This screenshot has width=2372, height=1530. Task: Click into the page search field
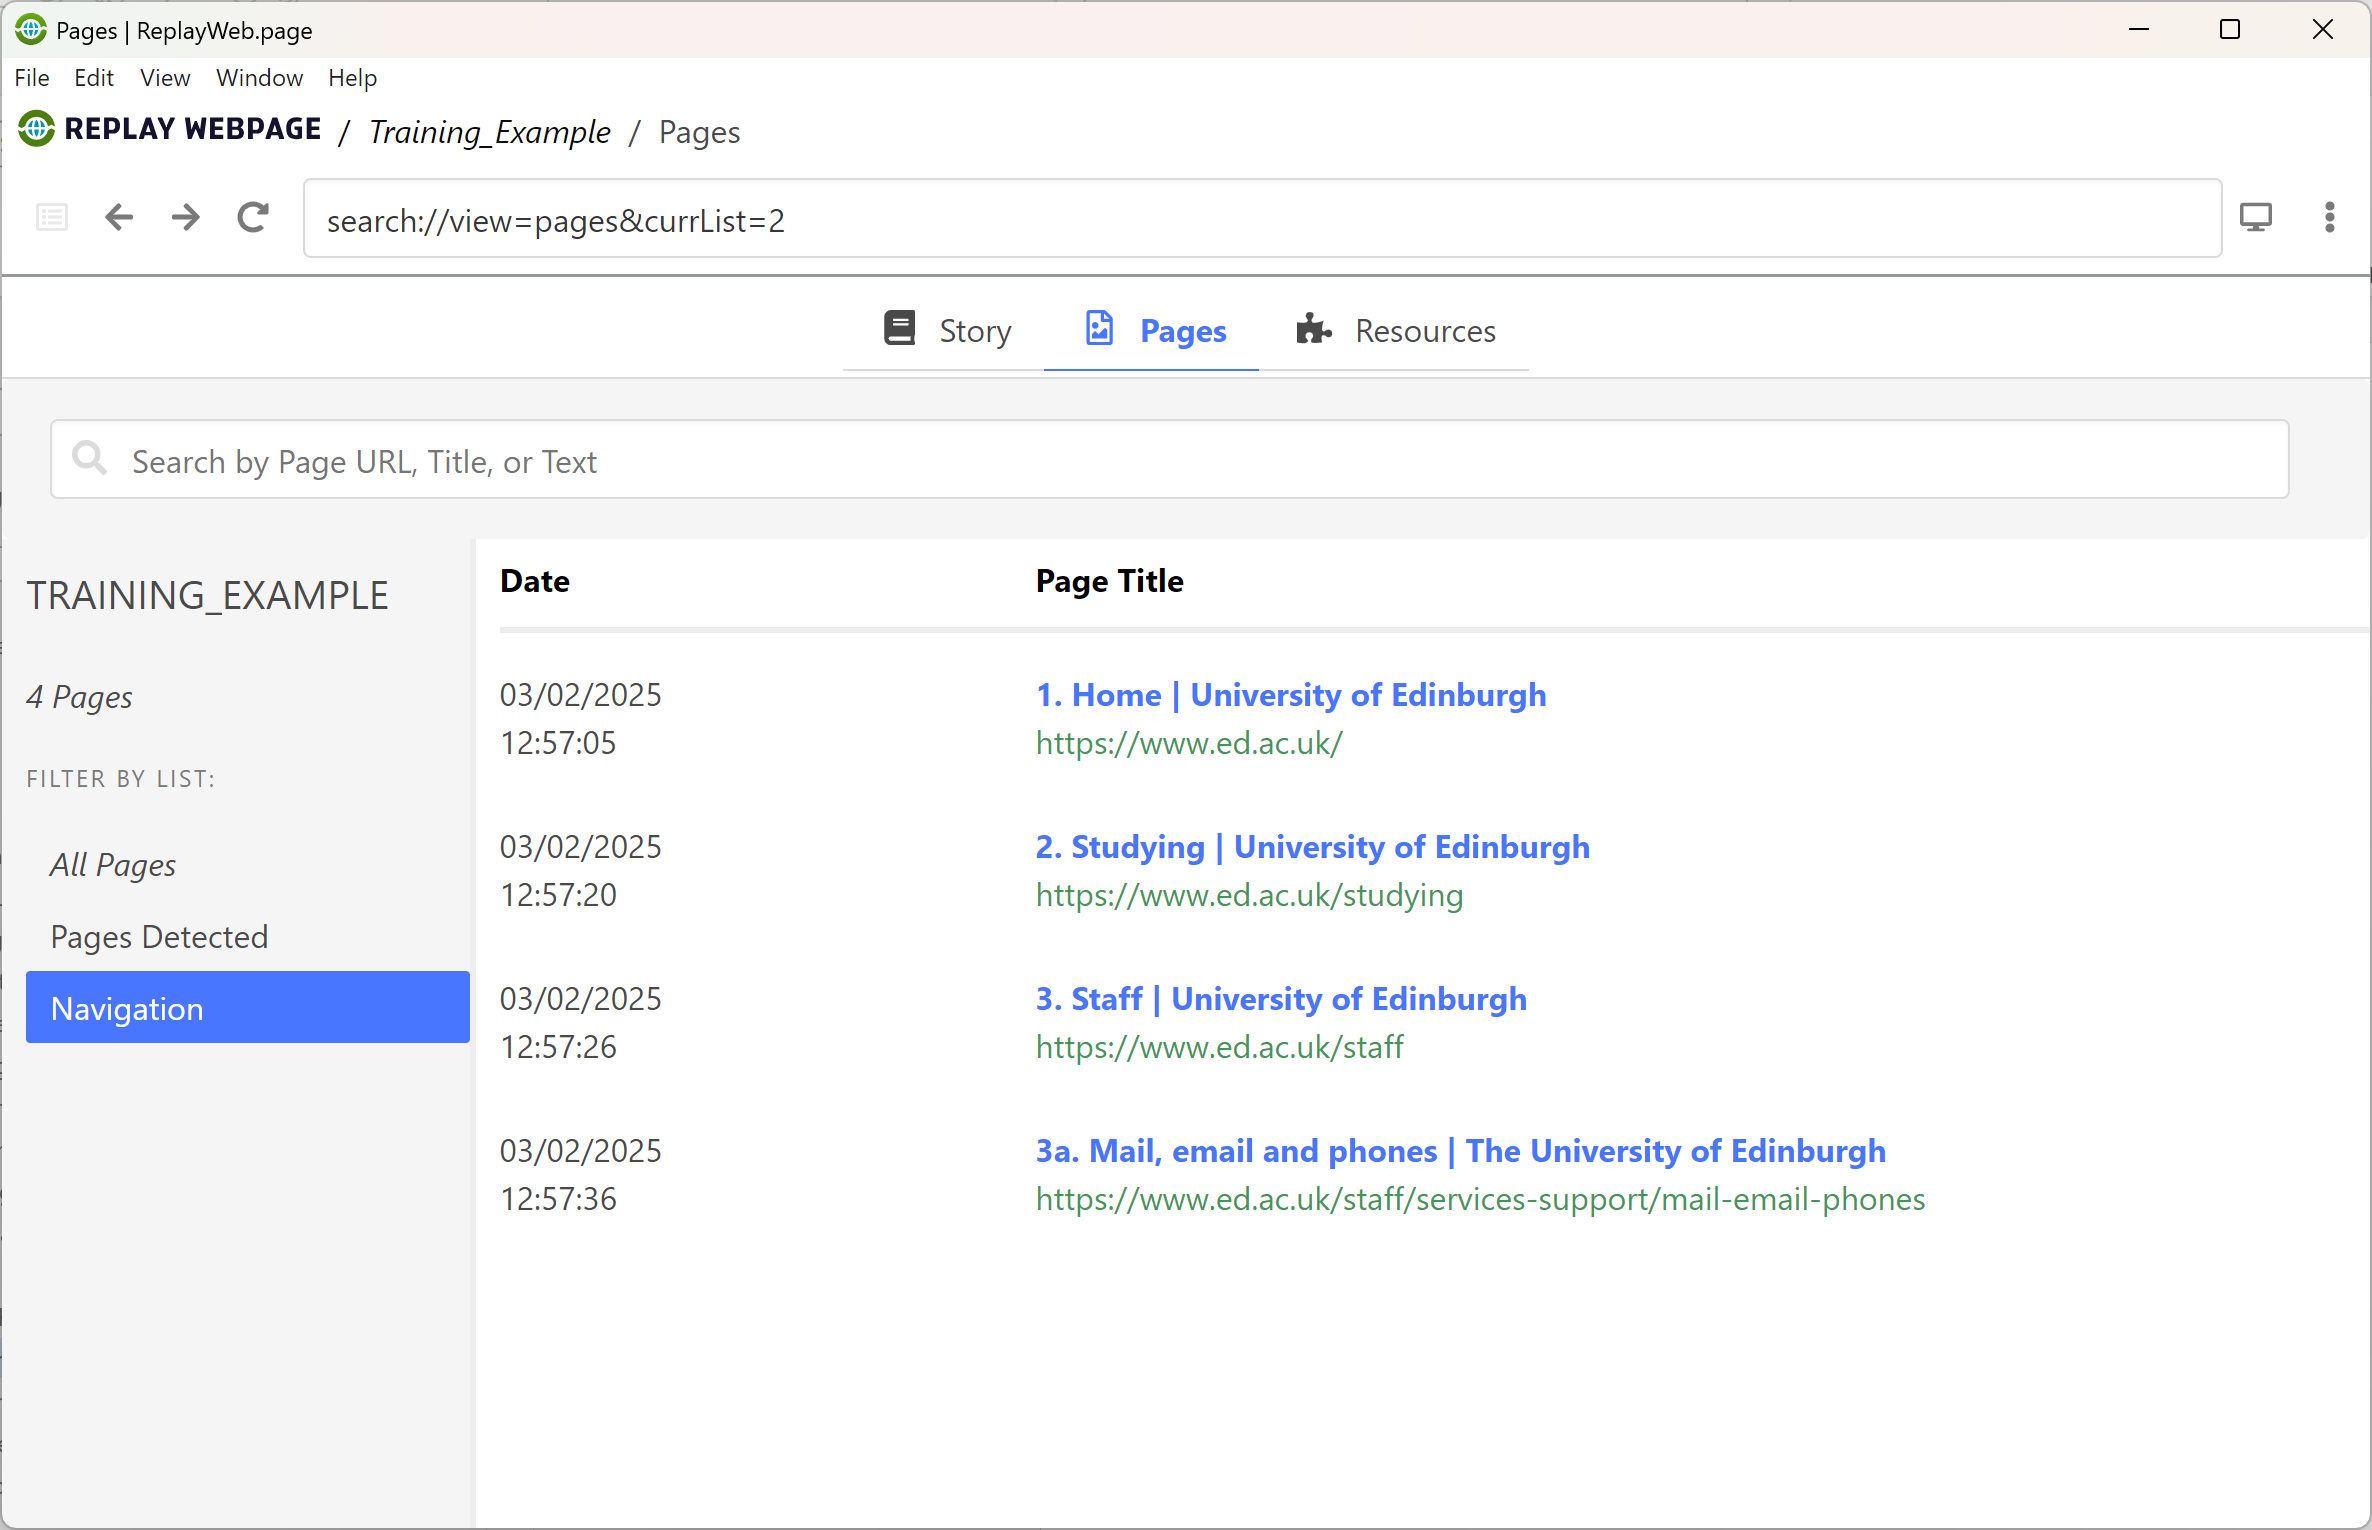coord(1169,459)
